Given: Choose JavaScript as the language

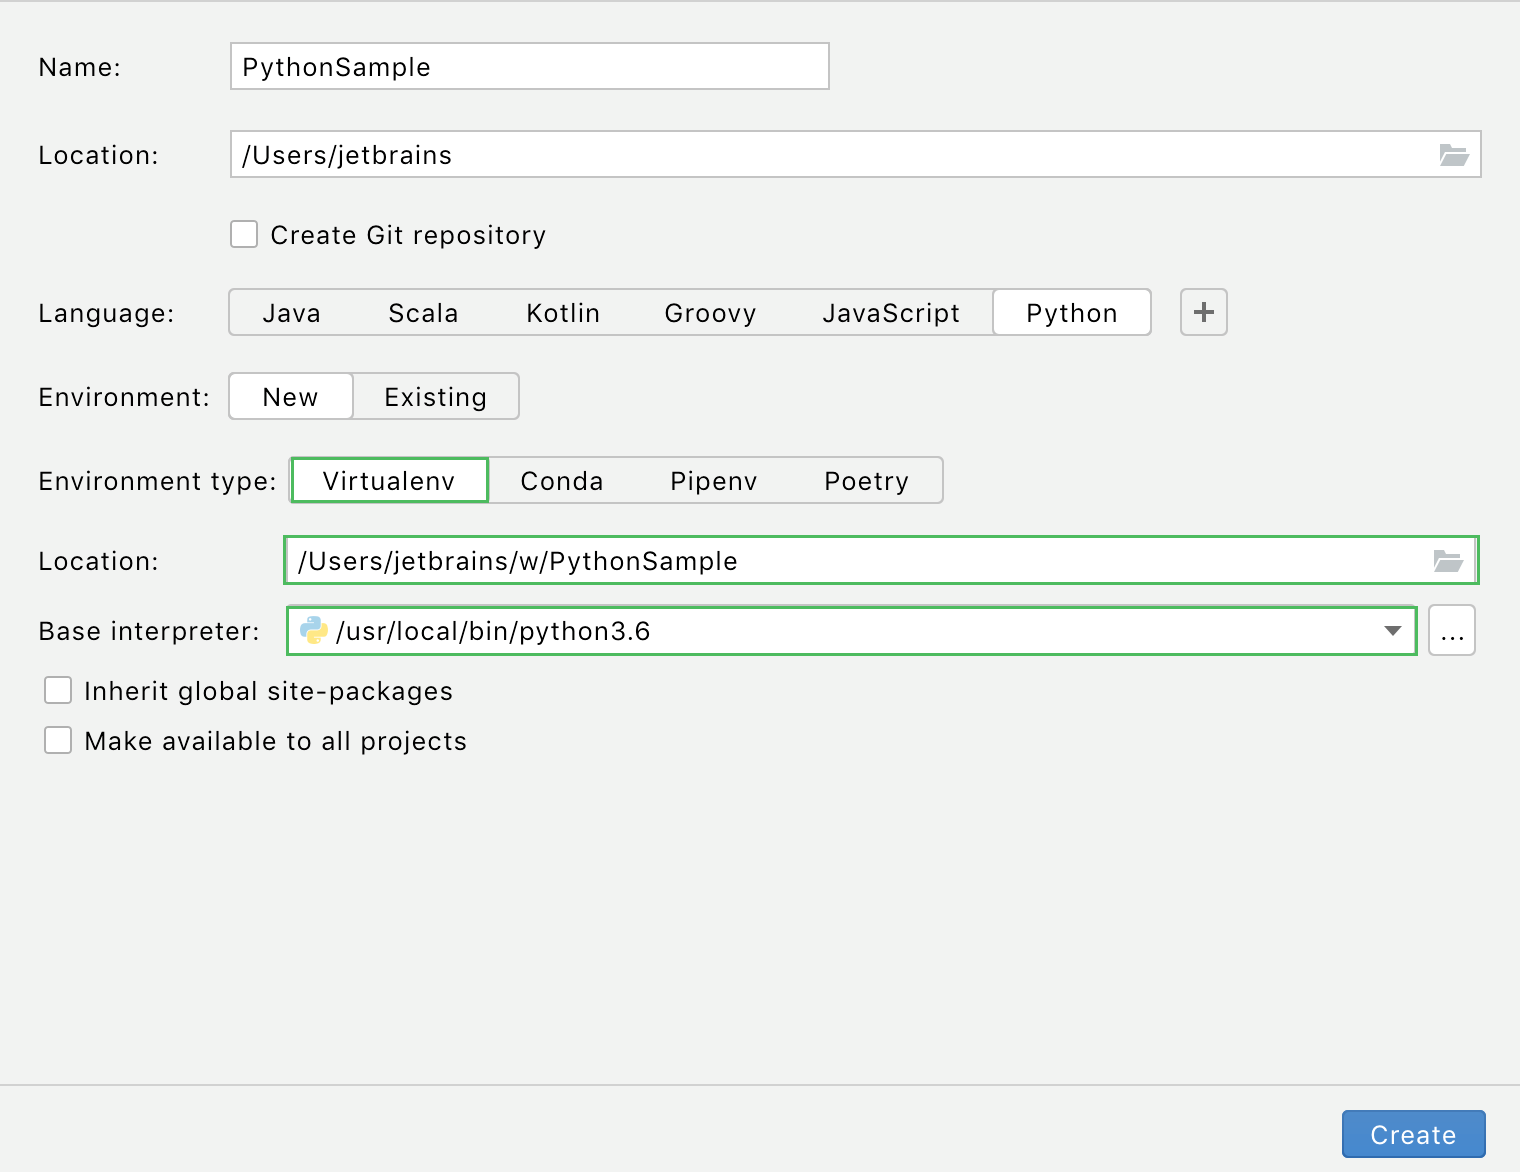Looking at the screenshot, I should (x=891, y=312).
